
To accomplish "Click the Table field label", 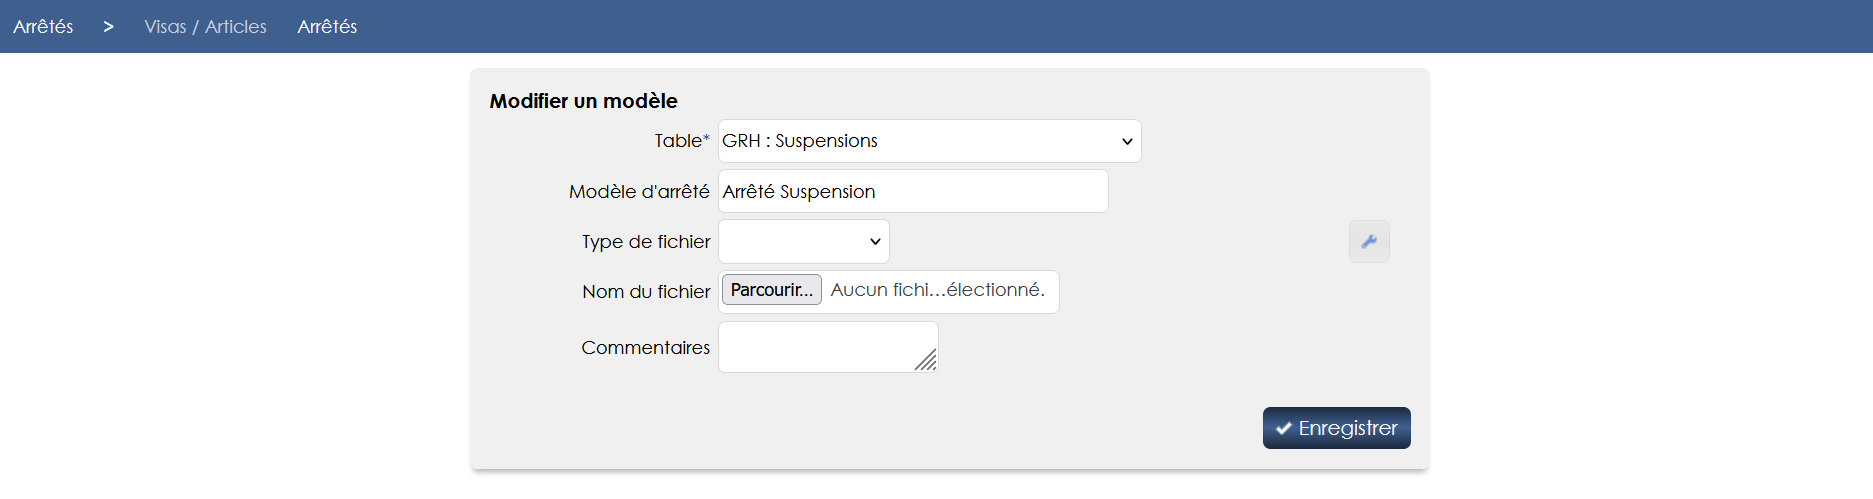I will (x=681, y=141).
